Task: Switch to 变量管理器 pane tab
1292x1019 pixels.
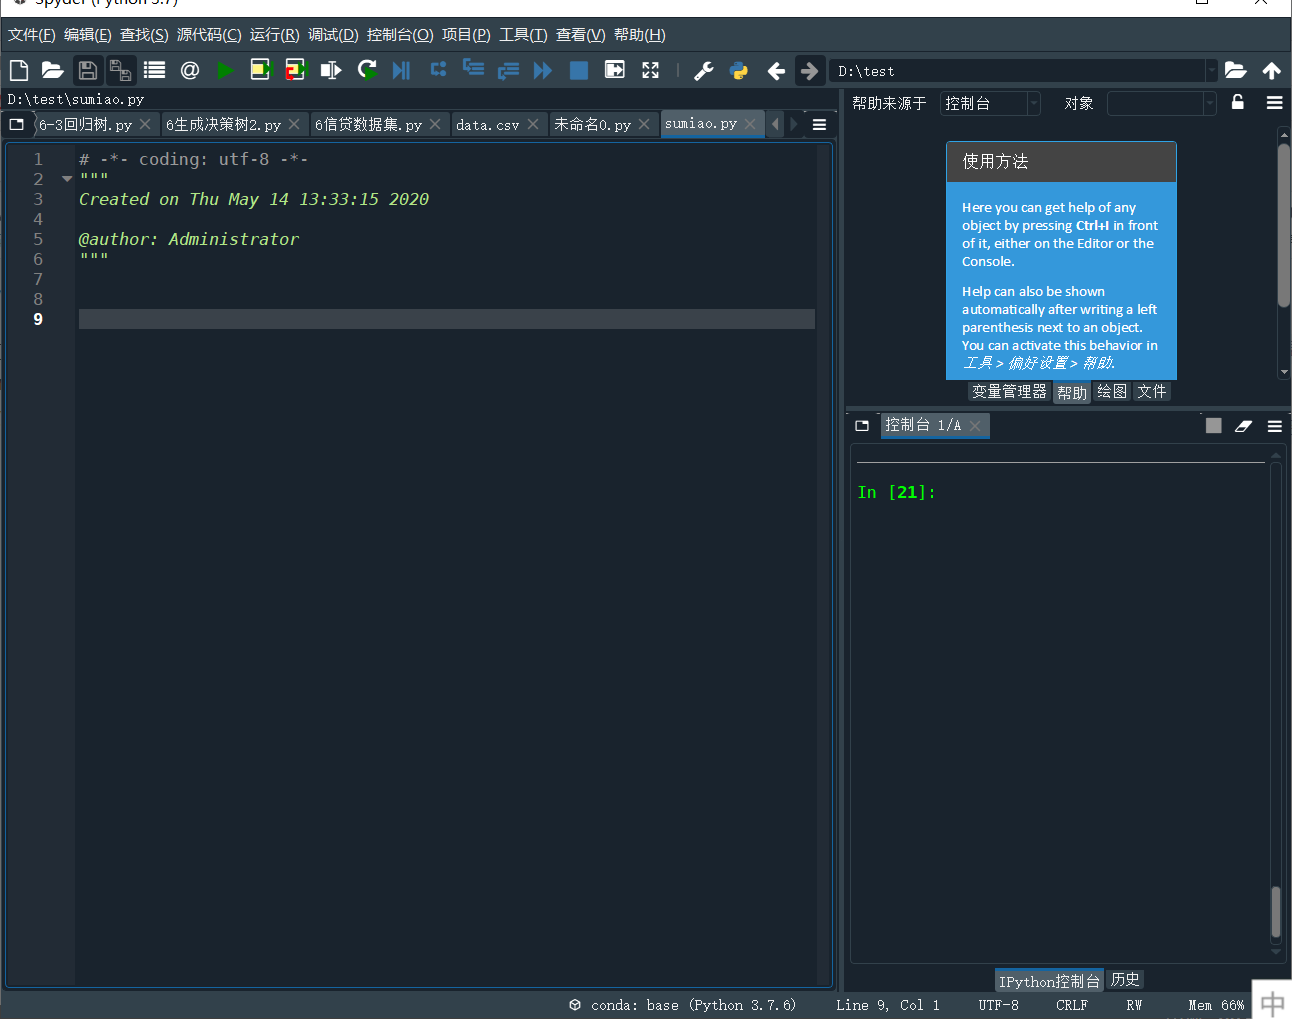Action: pos(1009,392)
